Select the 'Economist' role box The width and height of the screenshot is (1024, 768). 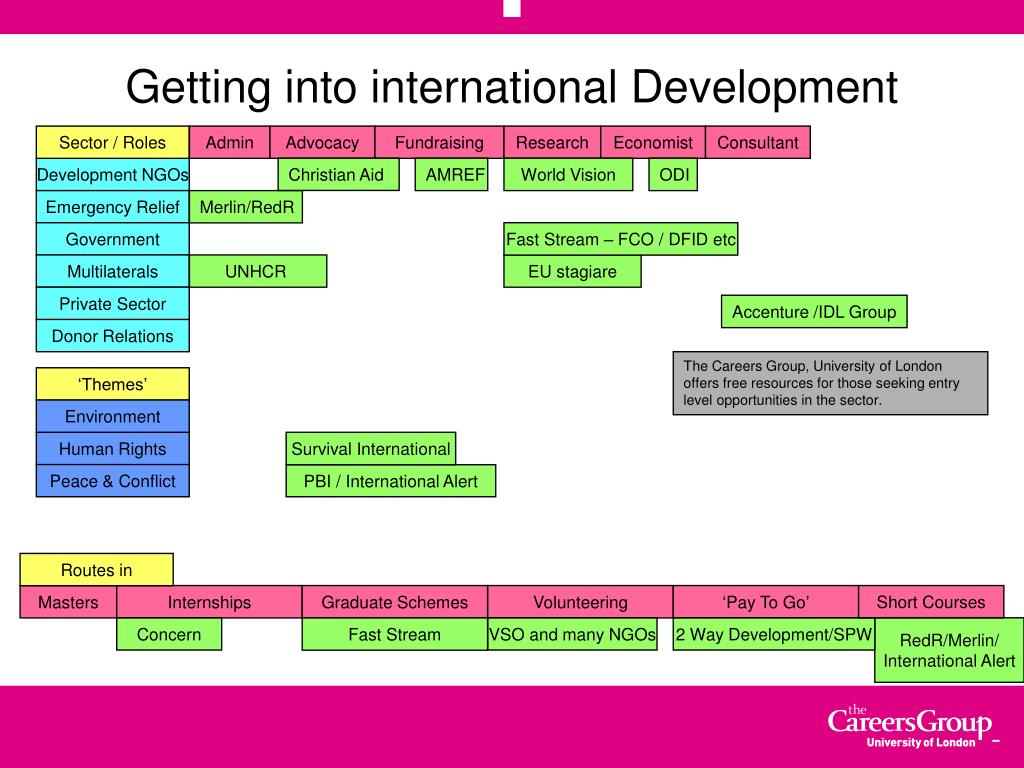tap(653, 142)
